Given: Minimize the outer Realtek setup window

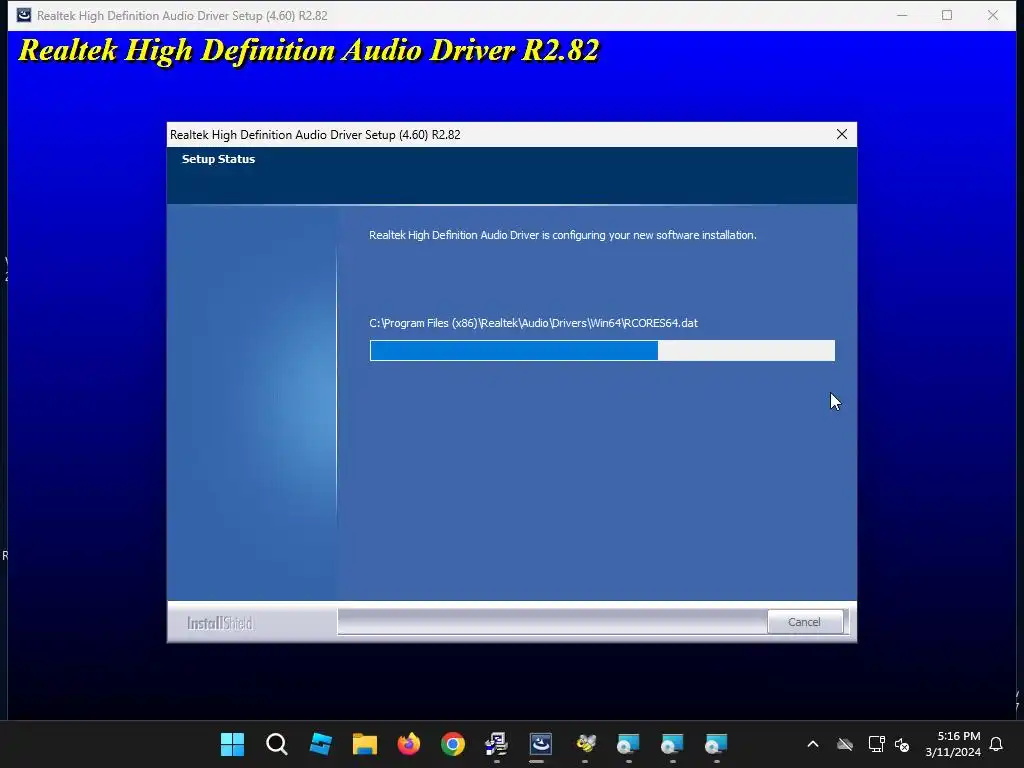Looking at the screenshot, I should click(903, 15).
